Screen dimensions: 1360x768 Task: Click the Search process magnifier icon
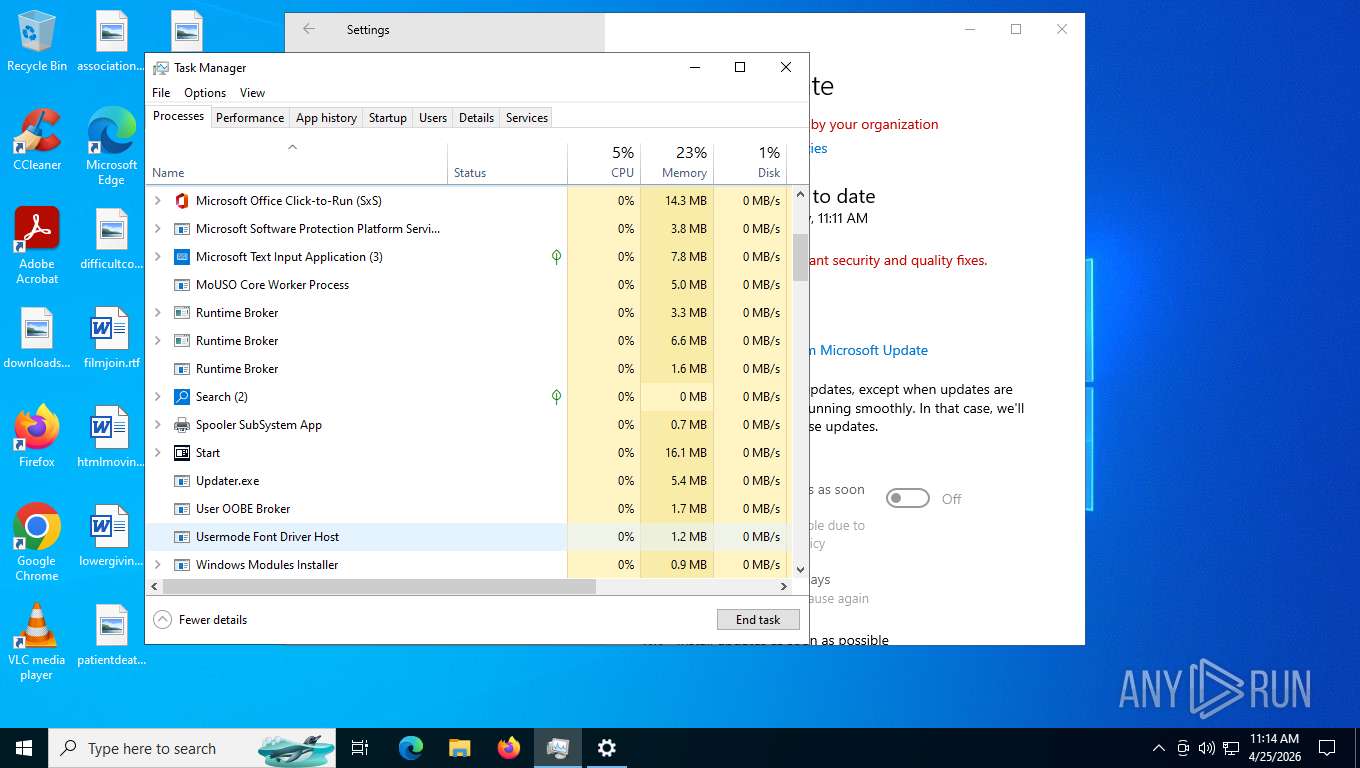click(x=182, y=397)
